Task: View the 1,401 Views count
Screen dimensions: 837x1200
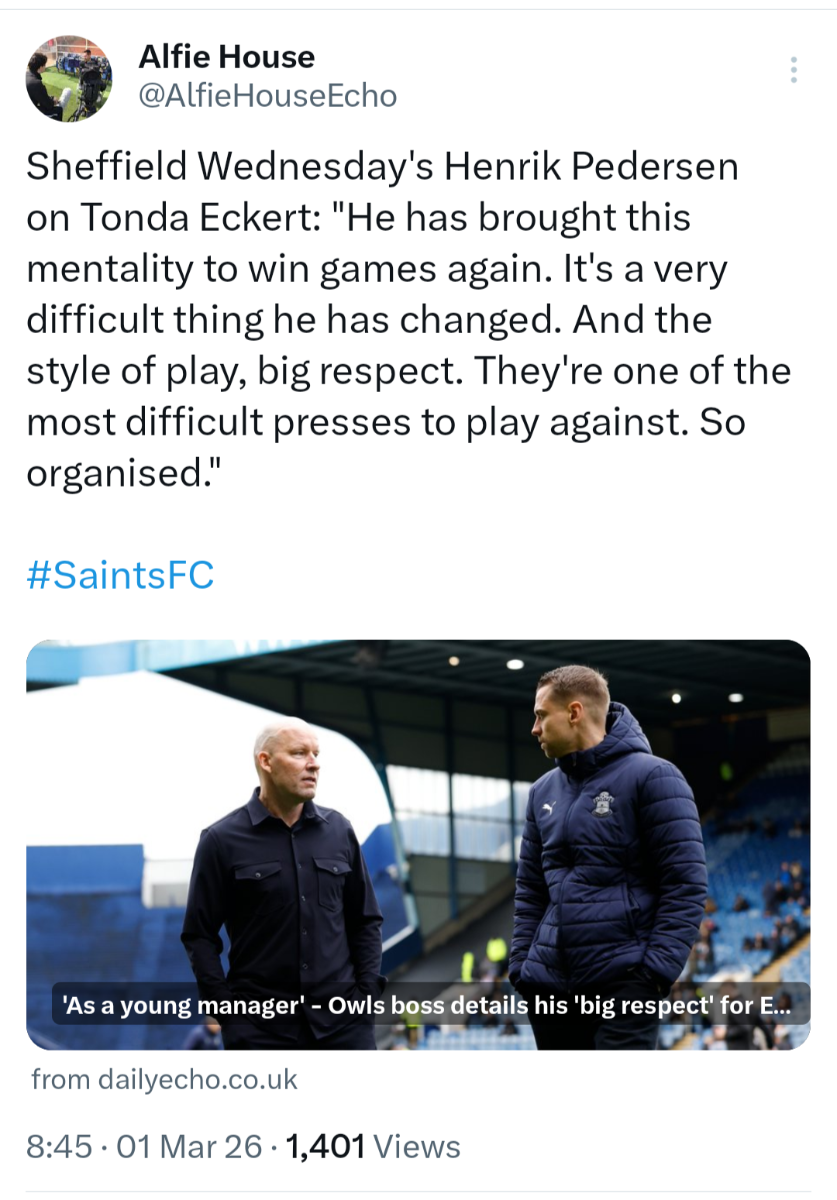Action: [373, 1146]
